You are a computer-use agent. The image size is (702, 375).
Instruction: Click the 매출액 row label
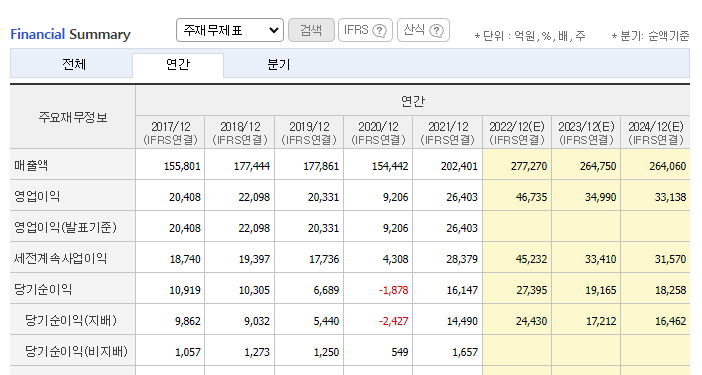(x=31, y=165)
